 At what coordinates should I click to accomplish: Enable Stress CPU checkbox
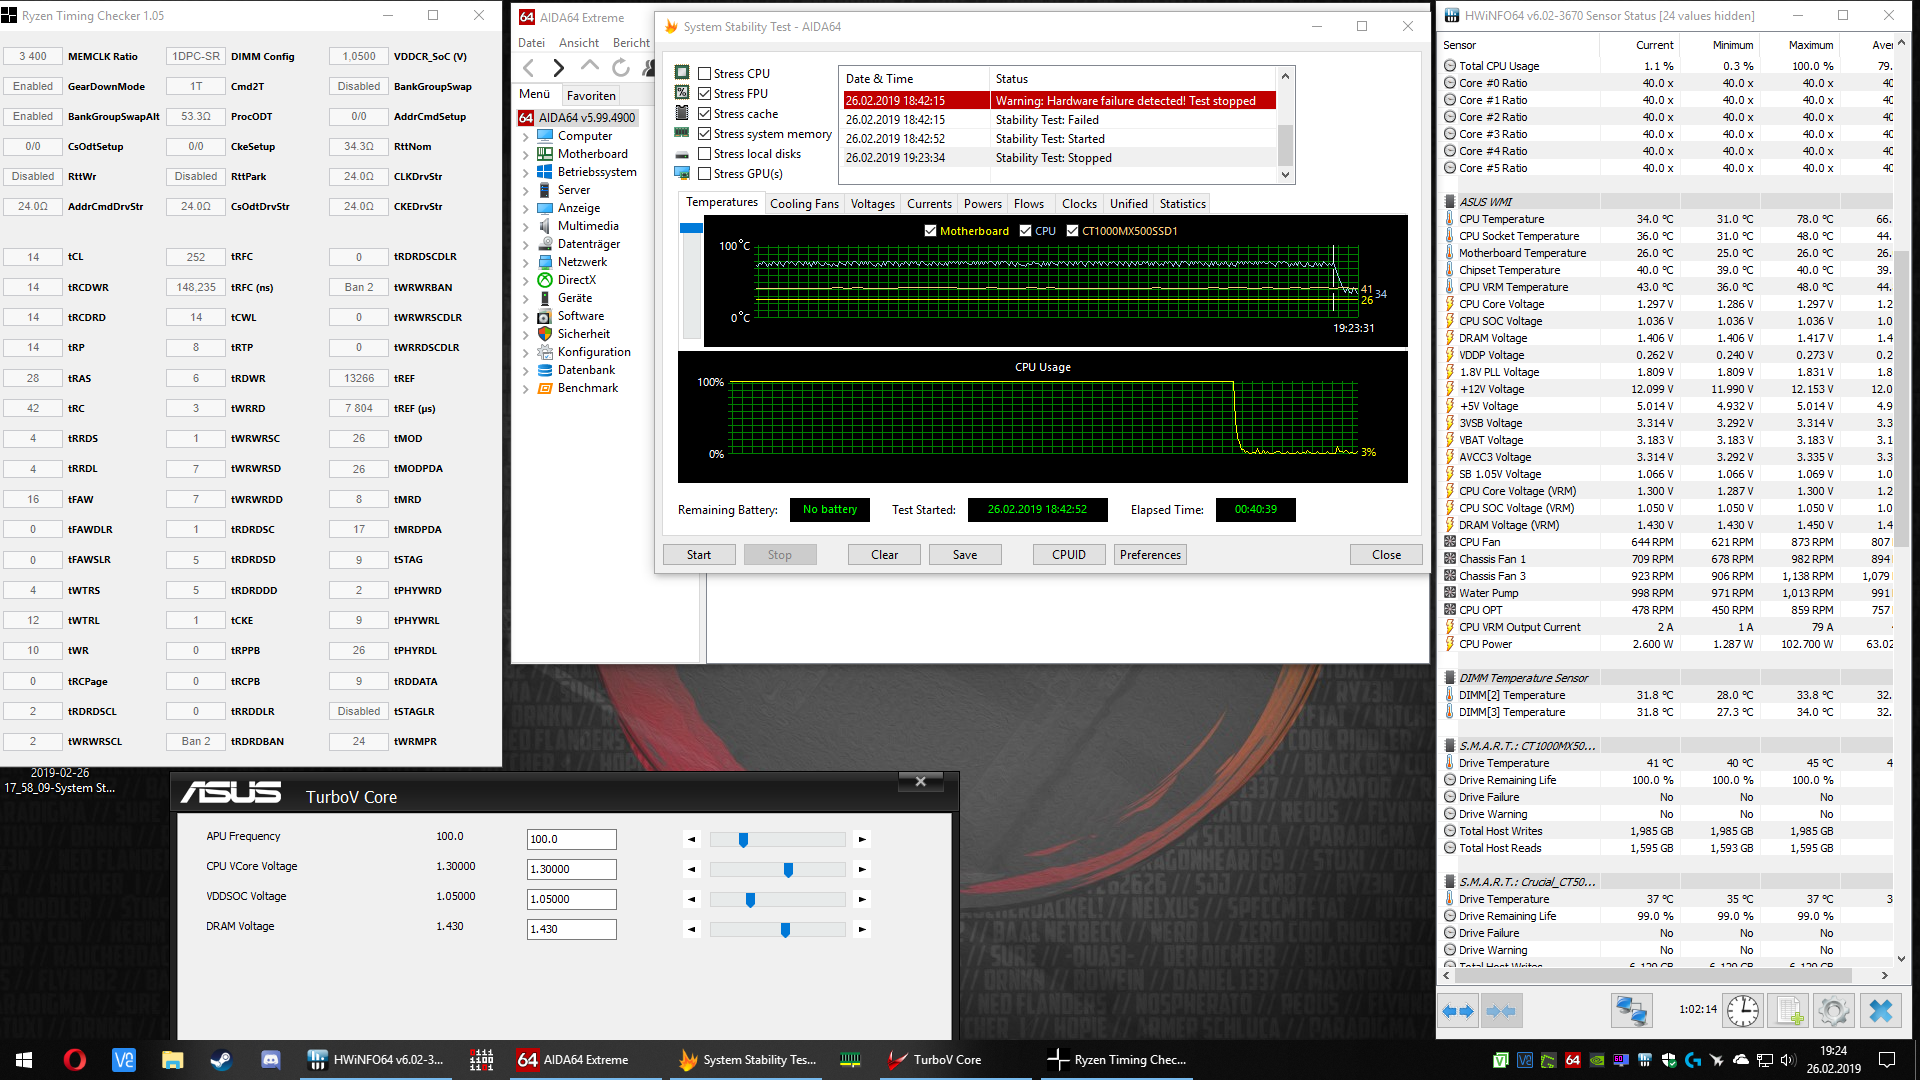pos(705,74)
